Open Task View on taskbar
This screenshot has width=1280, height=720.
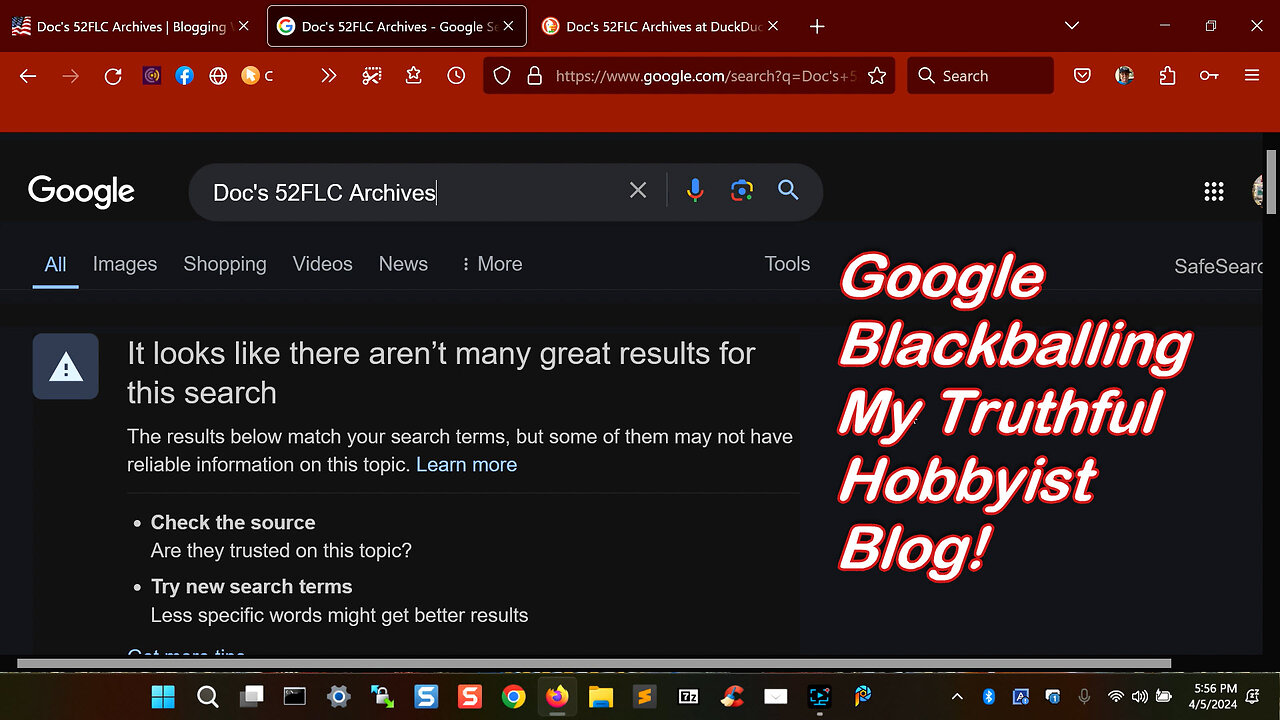(x=252, y=696)
